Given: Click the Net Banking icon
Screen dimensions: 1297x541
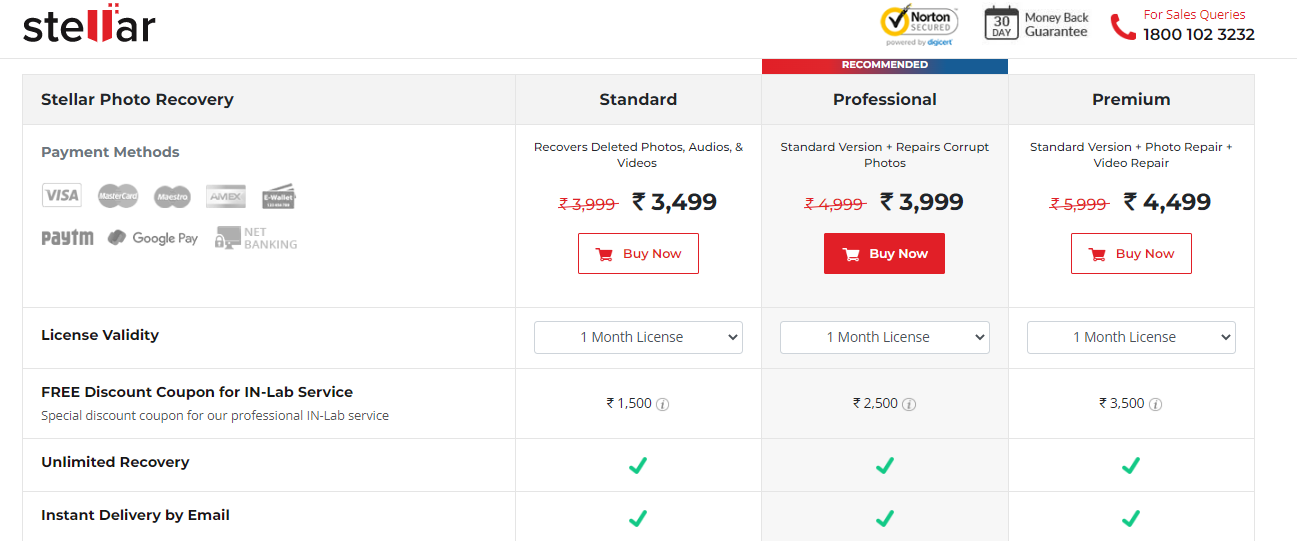Looking at the screenshot, I should pos(256,238).
